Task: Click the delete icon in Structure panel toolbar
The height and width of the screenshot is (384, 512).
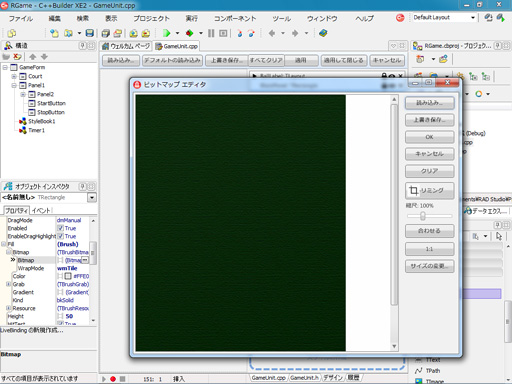Action: tap(17, 57)
